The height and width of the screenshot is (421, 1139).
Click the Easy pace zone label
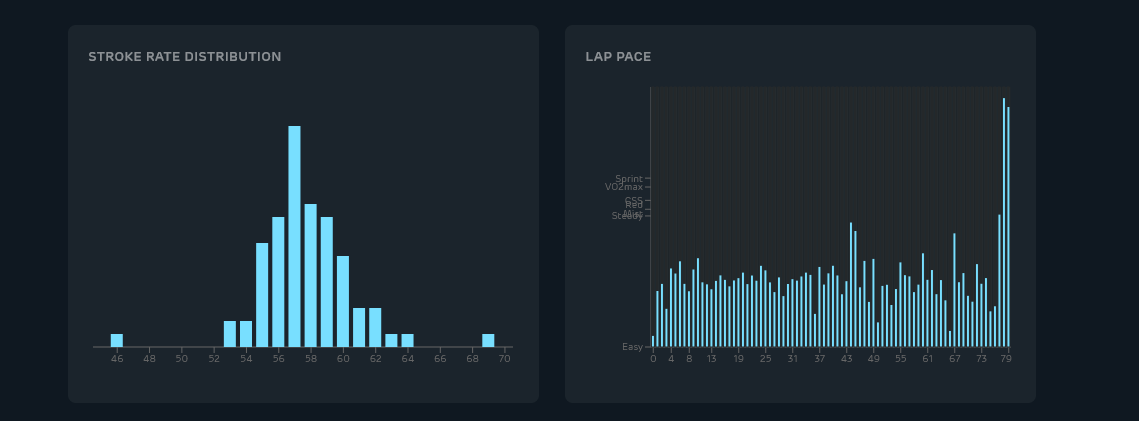tap(633, 347)
